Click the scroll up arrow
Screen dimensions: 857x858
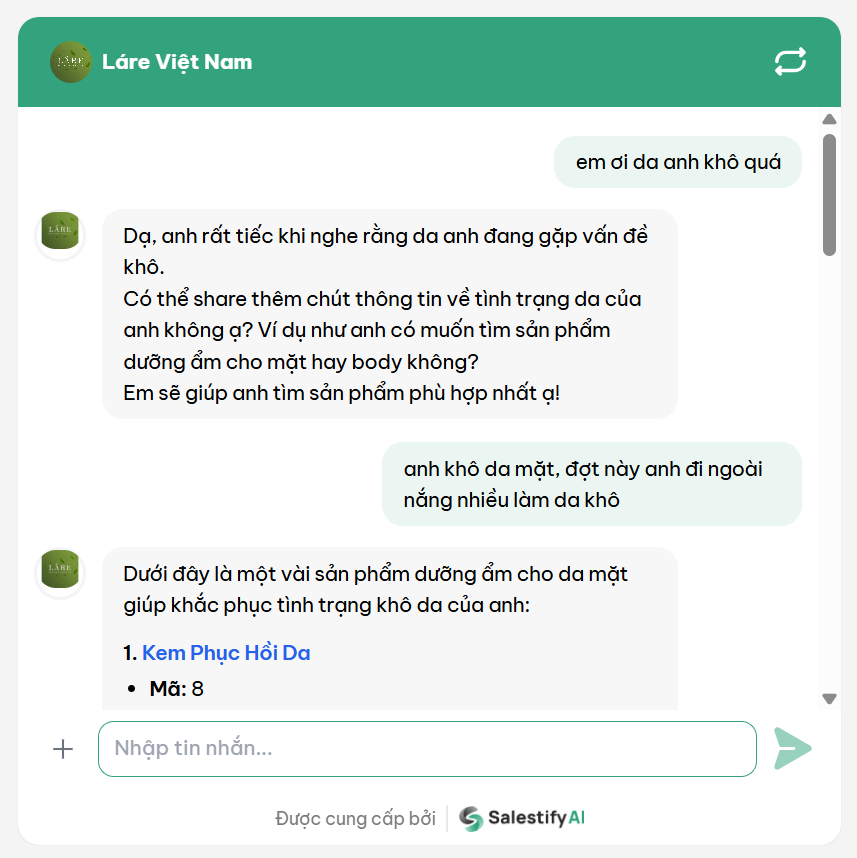(x=829, y=119)
